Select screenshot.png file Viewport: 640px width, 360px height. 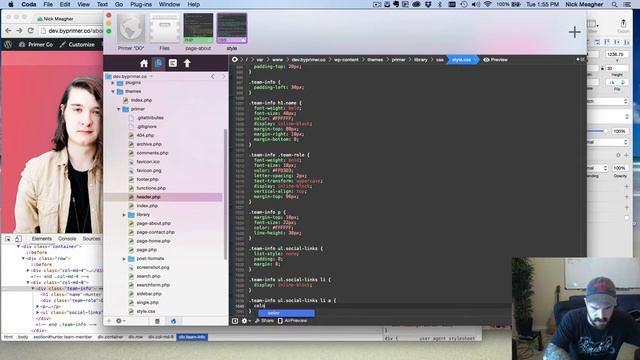coord(153,267)
